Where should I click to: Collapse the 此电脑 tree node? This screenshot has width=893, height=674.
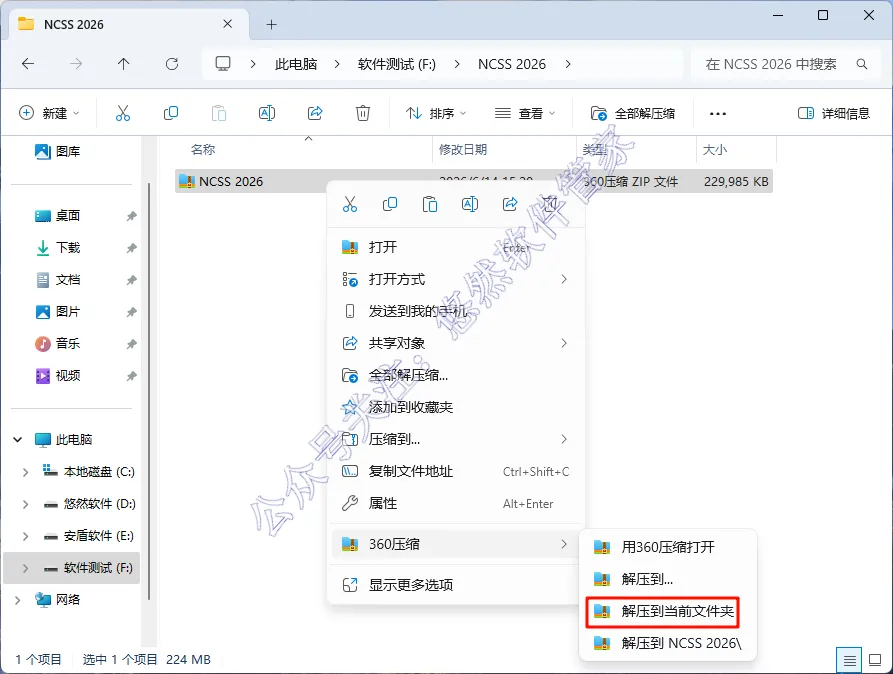(18, 439)
